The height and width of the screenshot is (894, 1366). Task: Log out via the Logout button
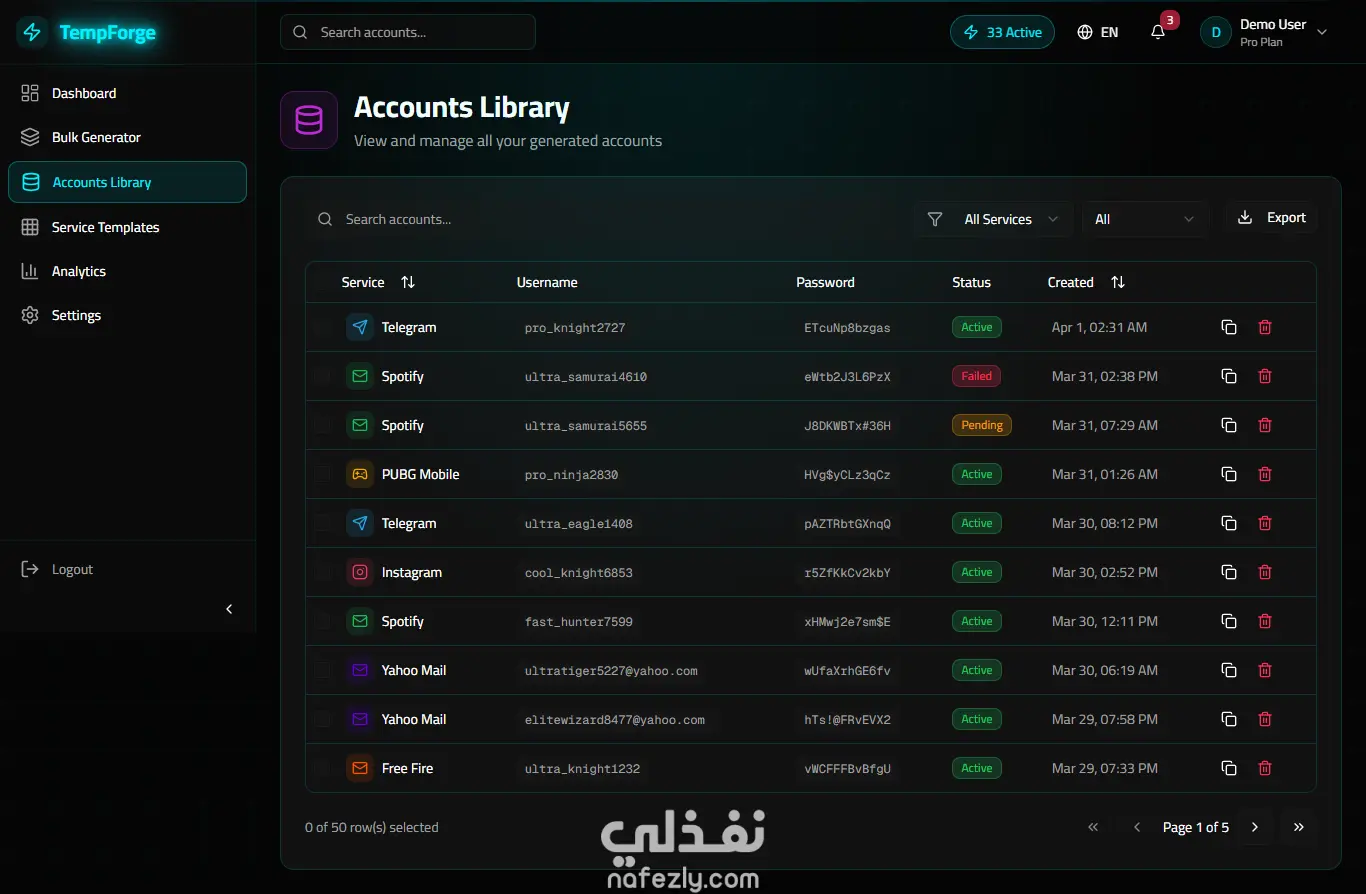pos(127,569)
